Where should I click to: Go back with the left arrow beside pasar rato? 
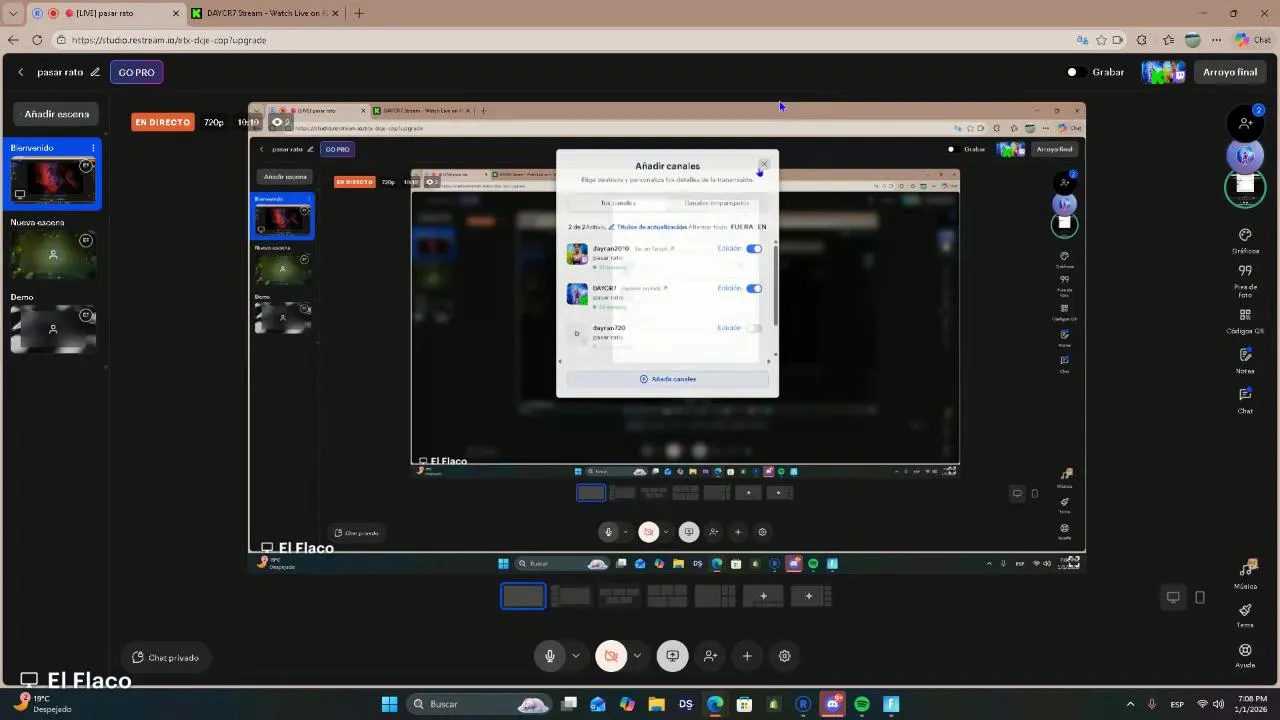pos(20,72)
